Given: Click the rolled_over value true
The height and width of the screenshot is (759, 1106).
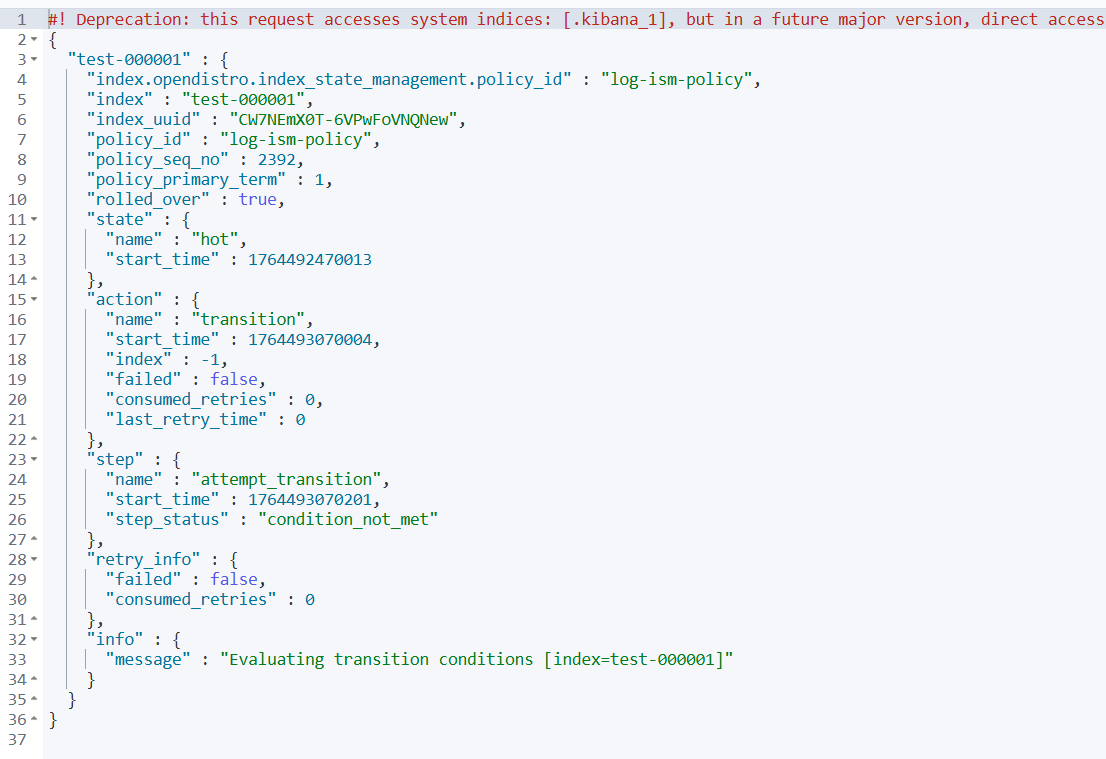Looking at the screenshot, I should [257, 200].
